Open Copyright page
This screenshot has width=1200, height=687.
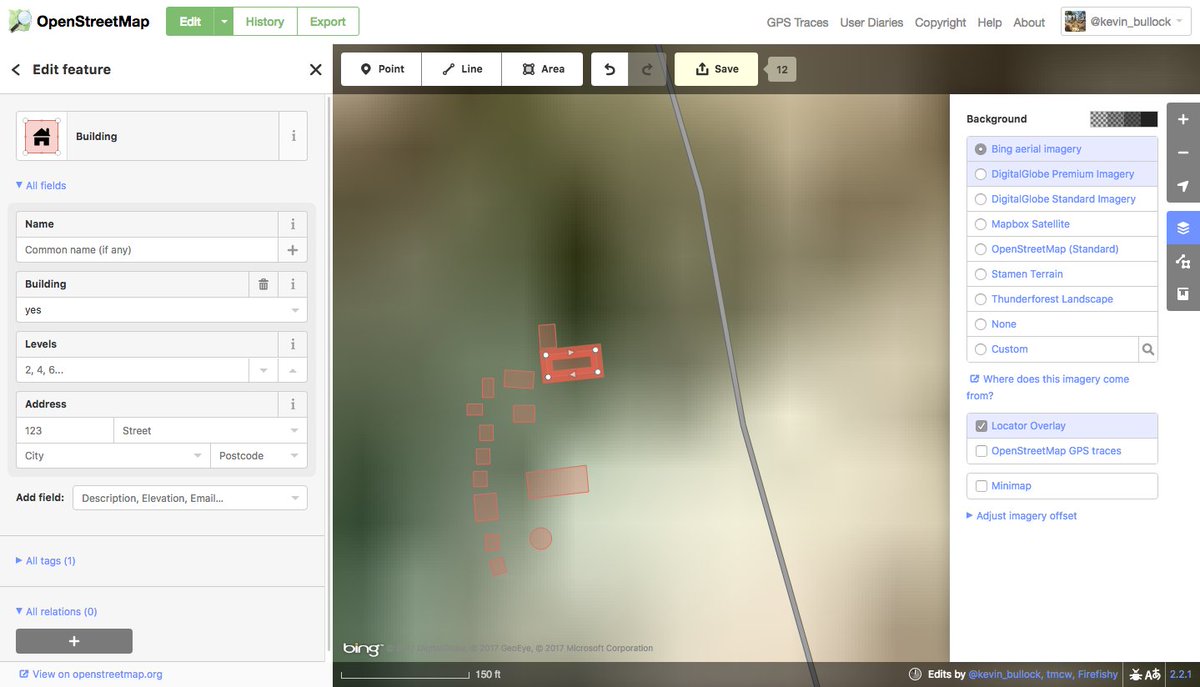click(x=940, y=22)
